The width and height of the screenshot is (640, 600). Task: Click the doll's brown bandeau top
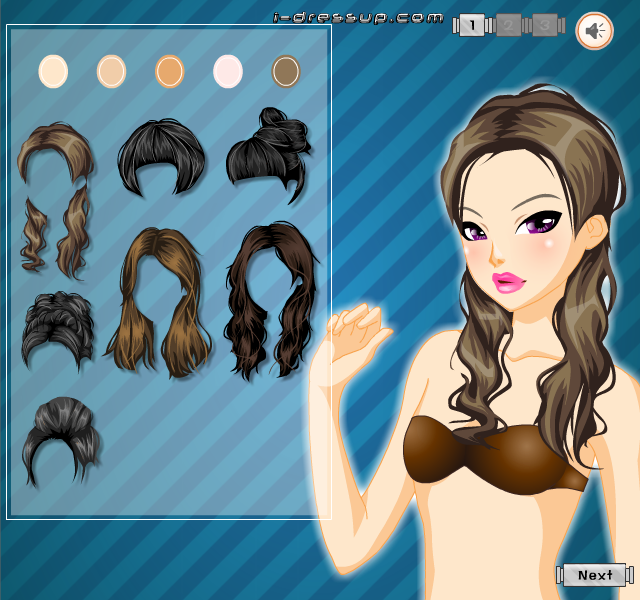point(495,455)
